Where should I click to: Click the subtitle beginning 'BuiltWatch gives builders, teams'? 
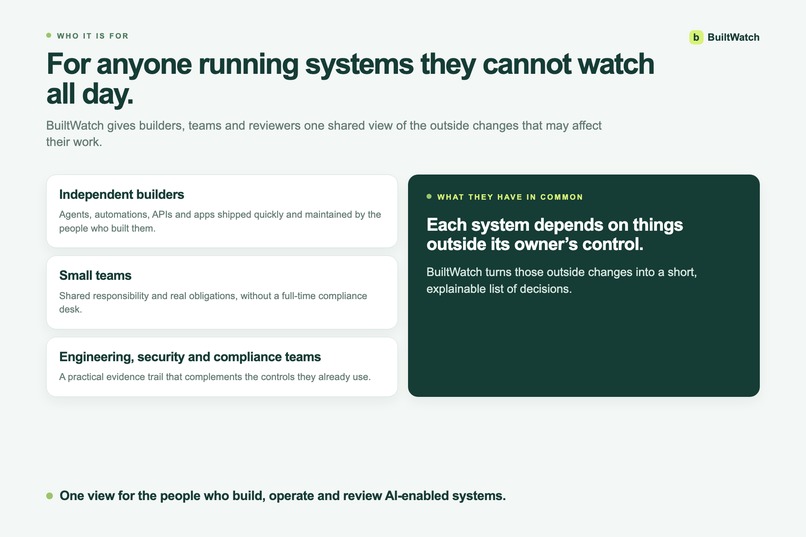(x=324, y=134)
